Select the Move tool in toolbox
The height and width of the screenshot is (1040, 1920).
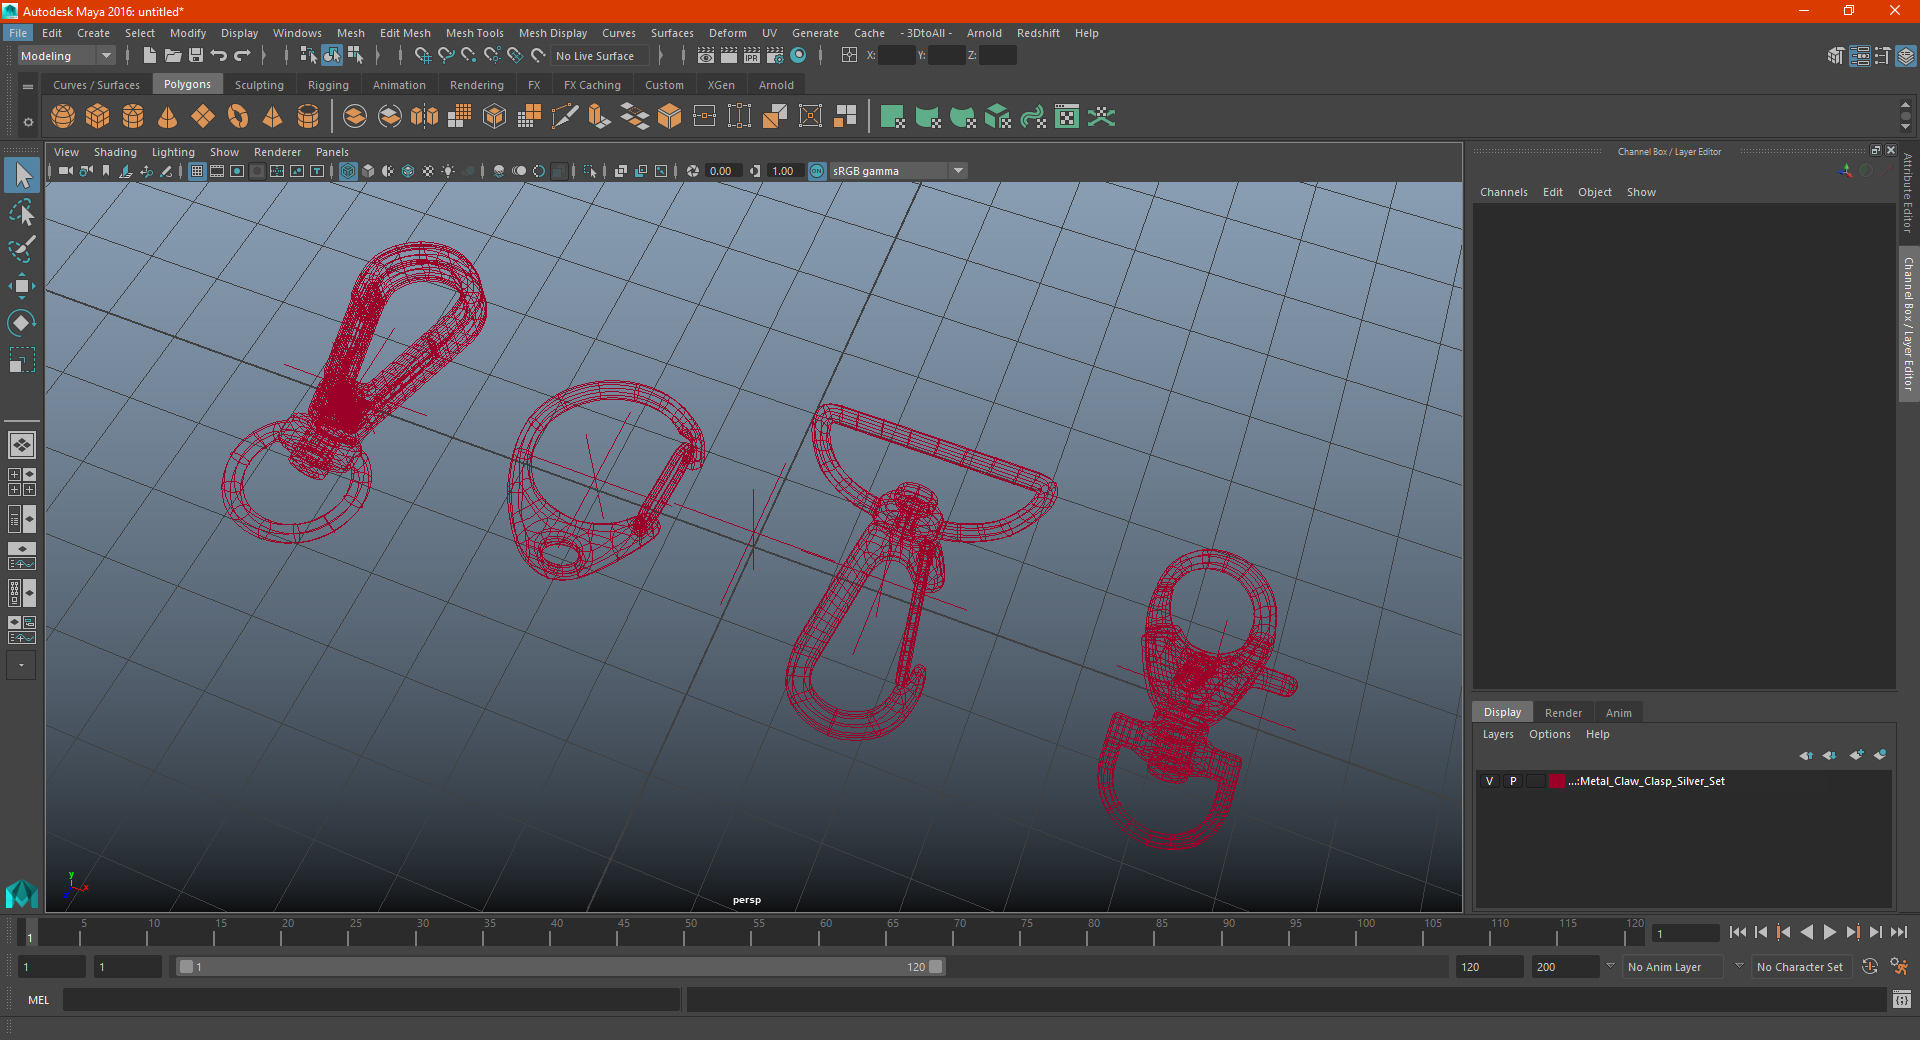[21, 286]
